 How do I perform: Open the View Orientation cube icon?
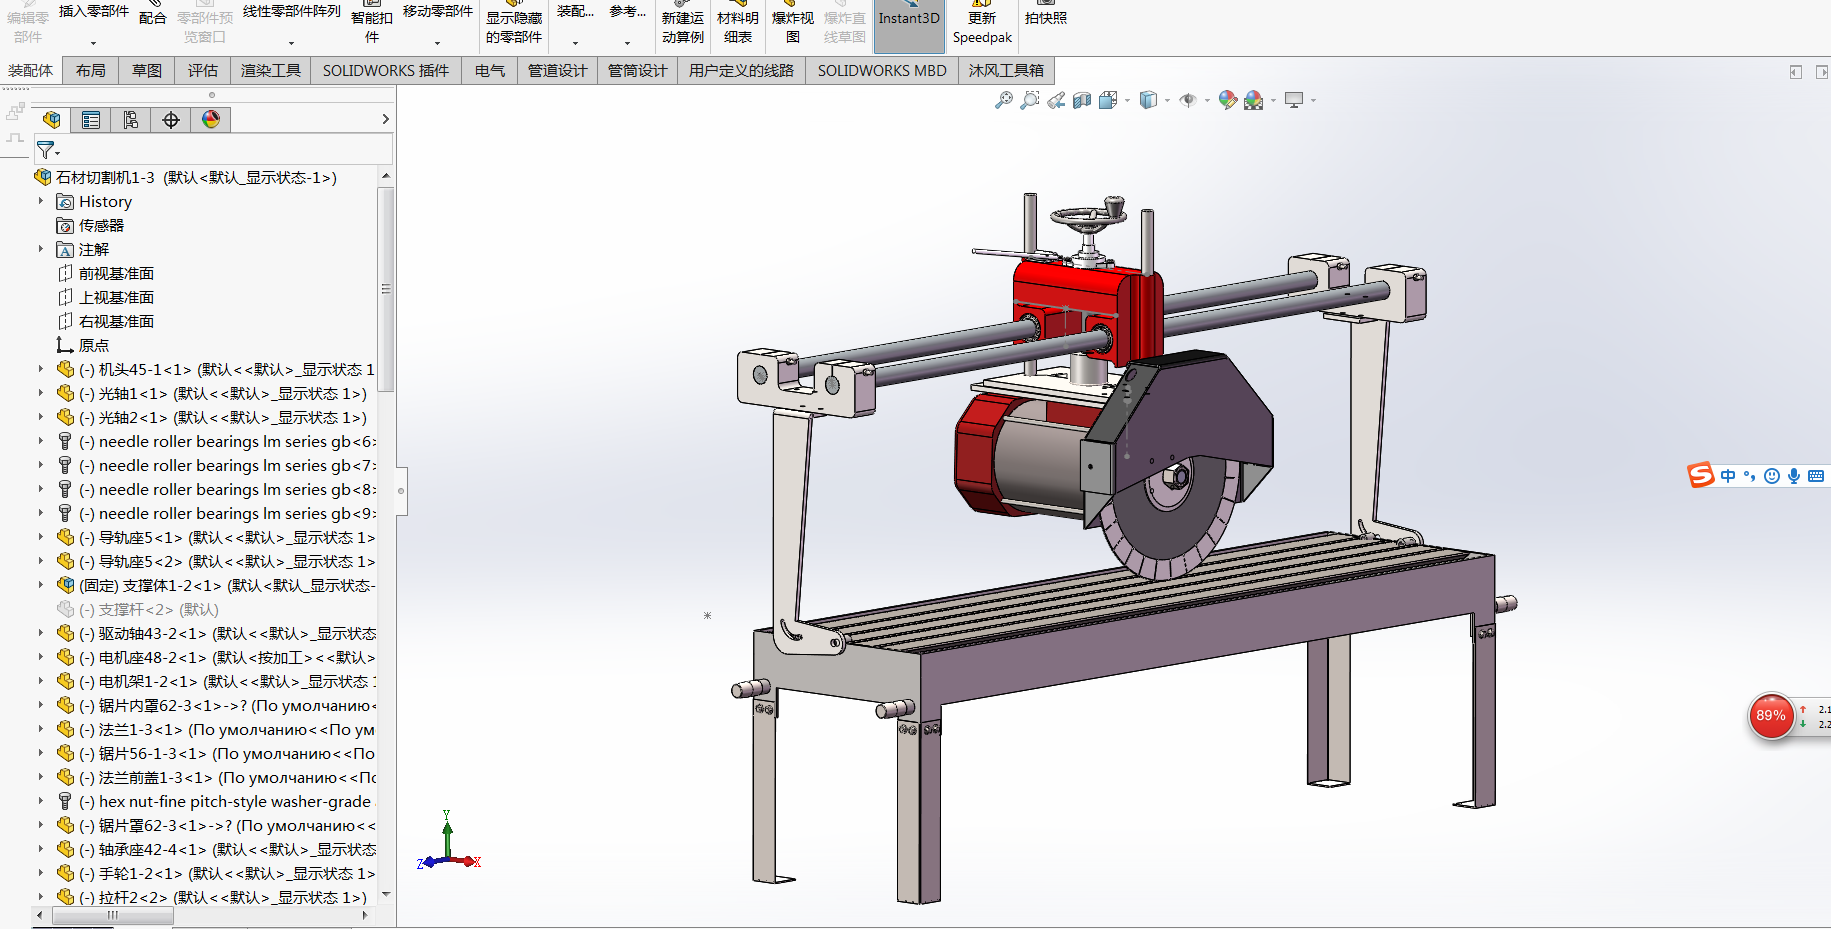[x=1107, y=100]
